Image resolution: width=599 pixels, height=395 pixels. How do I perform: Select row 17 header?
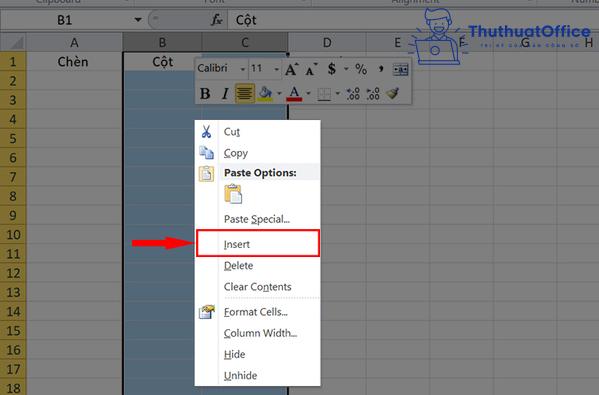pyautogui.click(x=13, y=369)
